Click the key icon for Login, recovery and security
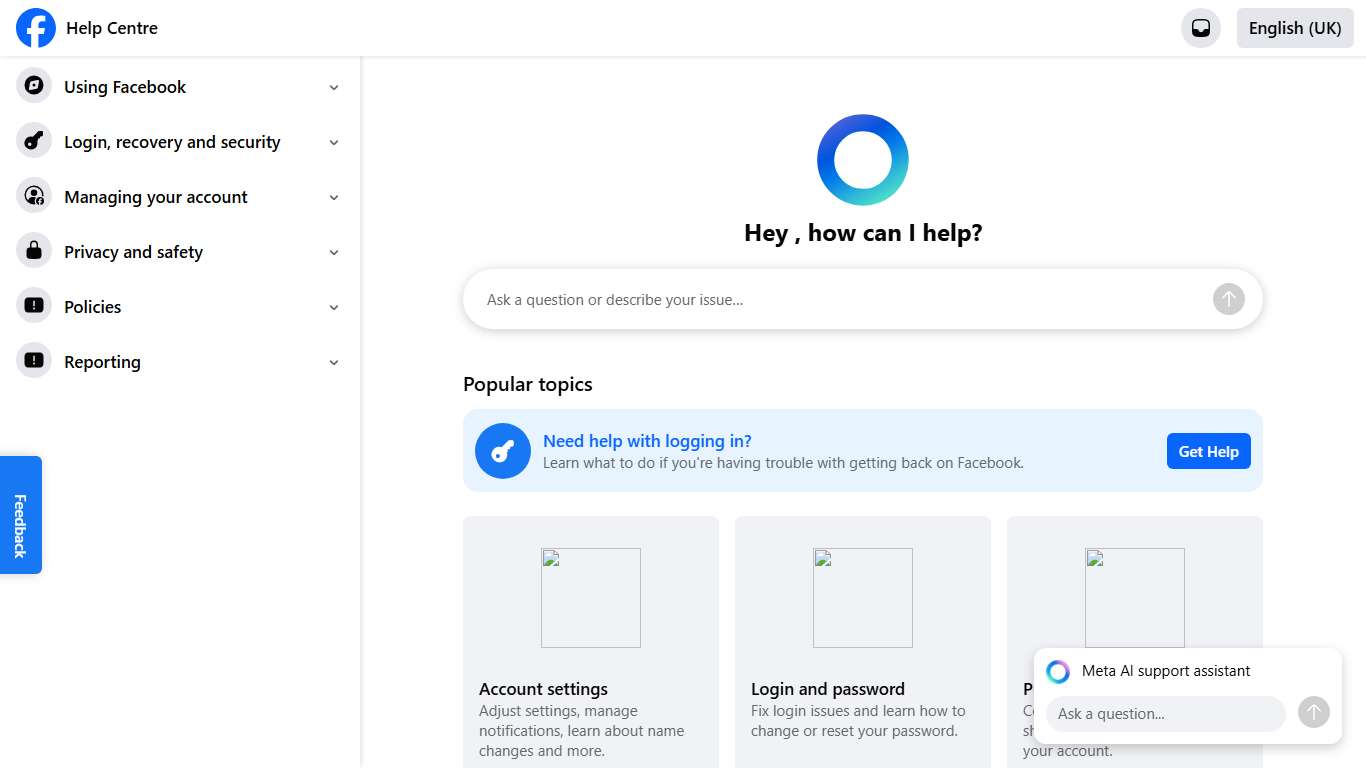Image resolution: width=1366 pixels, height=768 pixels. tap(33, 141)
